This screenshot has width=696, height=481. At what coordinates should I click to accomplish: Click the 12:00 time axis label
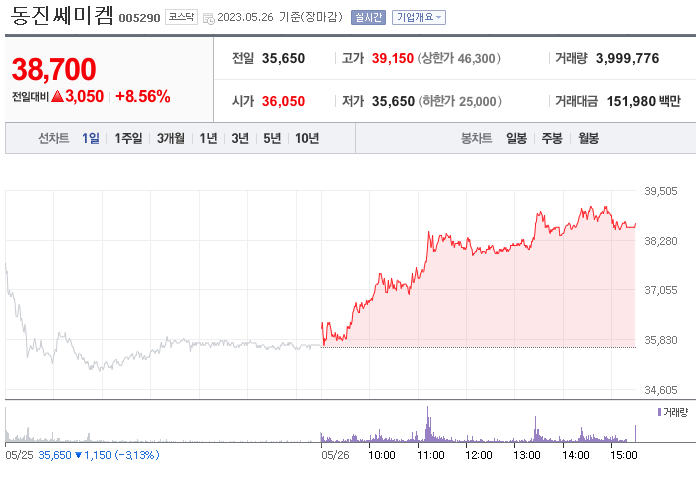pyautogui.click(x=478, y=455)
